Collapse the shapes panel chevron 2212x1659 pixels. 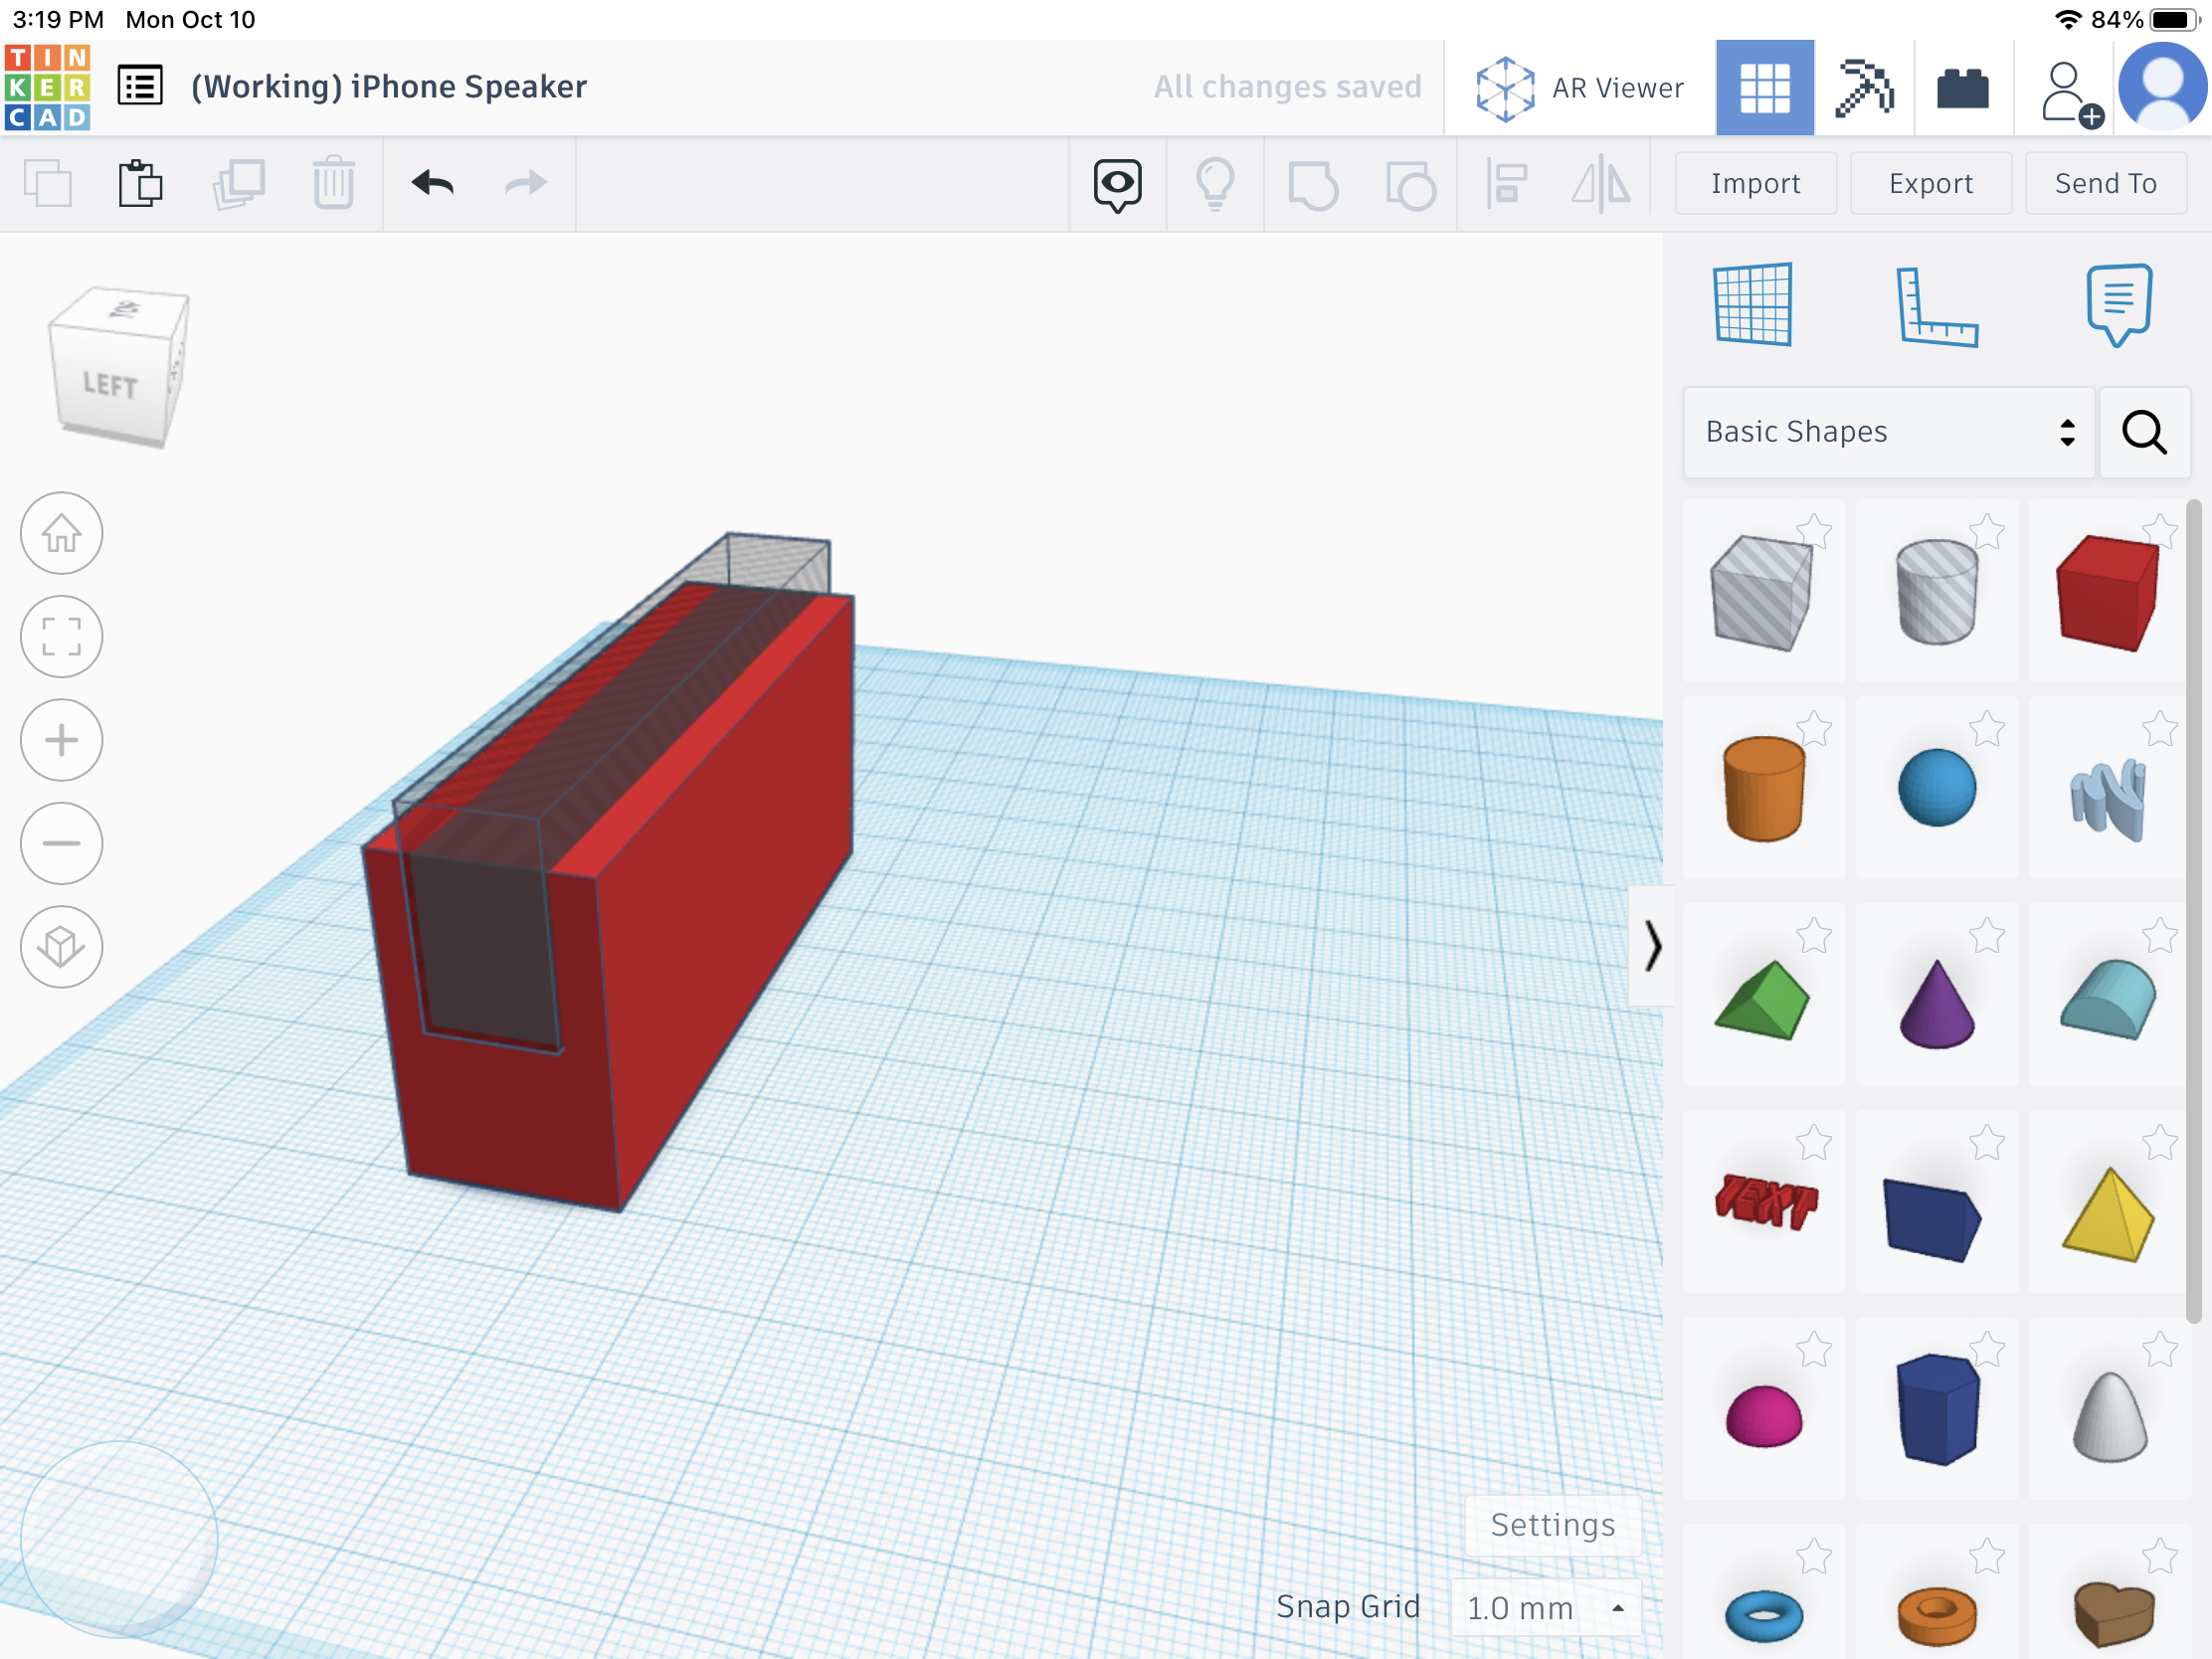click(x=1652, y=946)
